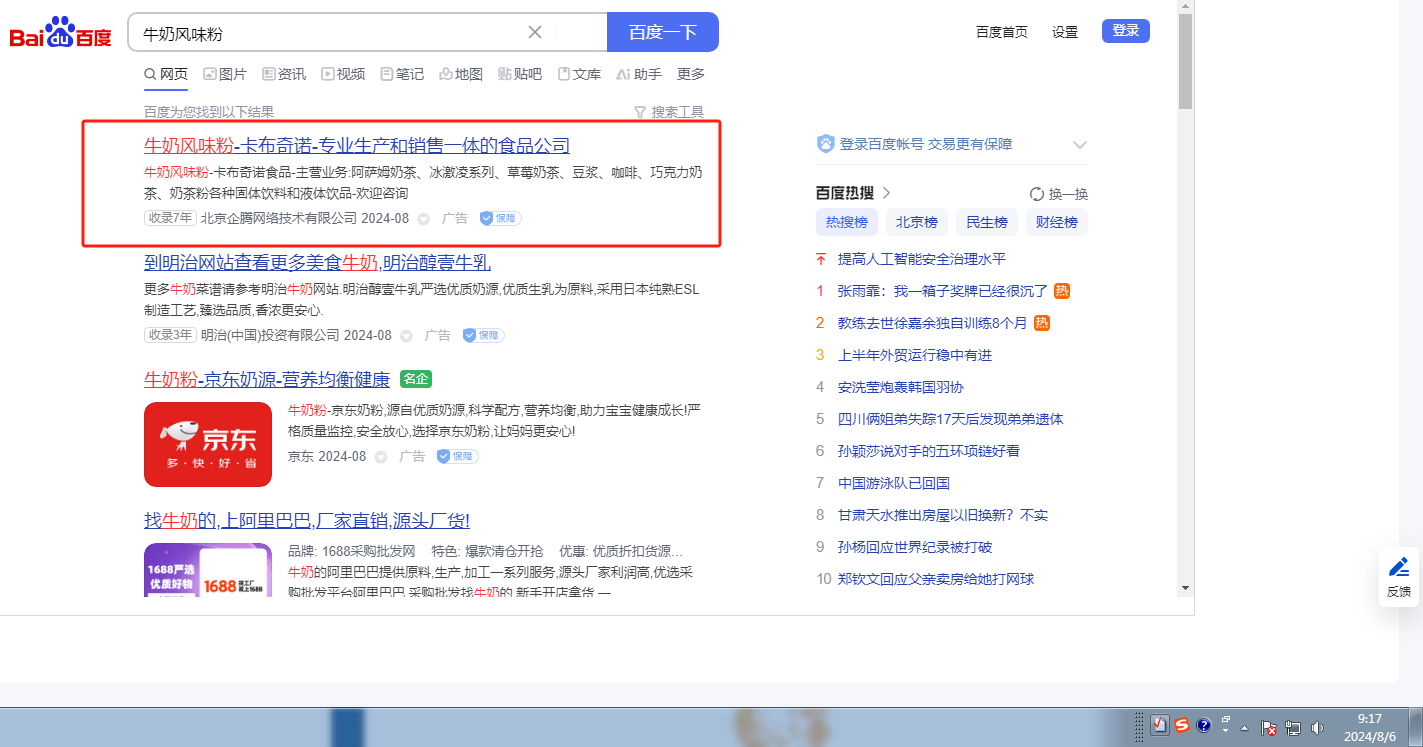Click the Baidu logo
Viewport: 1423px width, 747px height.
click(61, 33)
